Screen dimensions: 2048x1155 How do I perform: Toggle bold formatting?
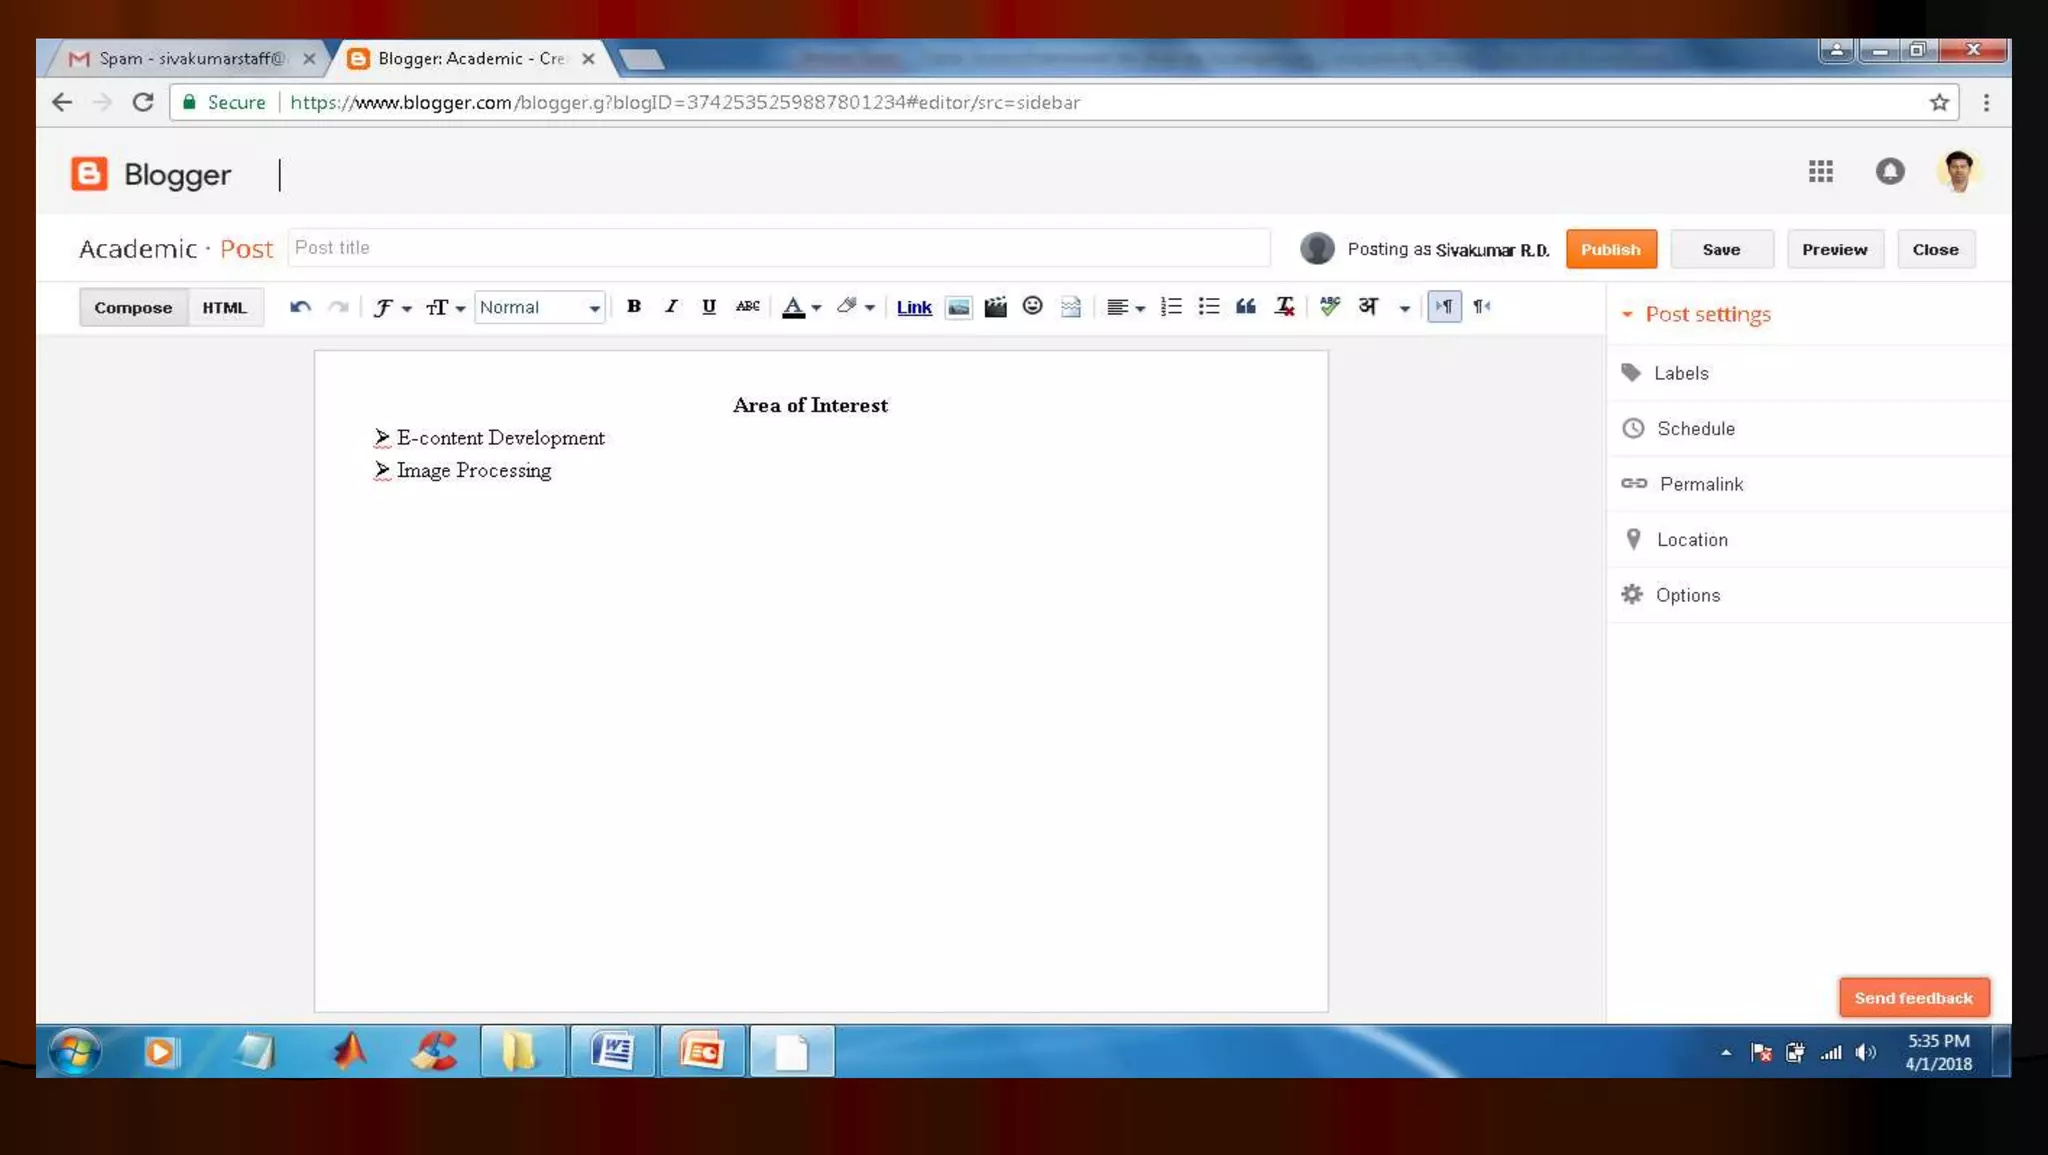click(633, 307)
